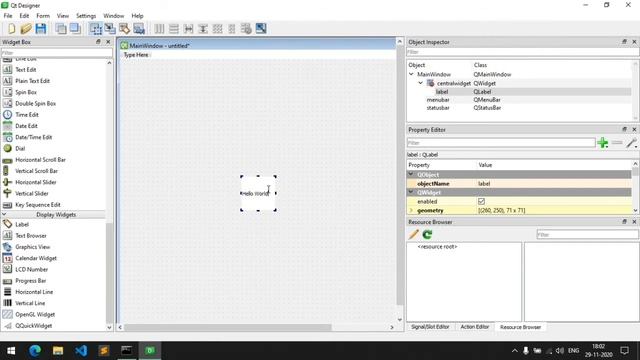Click the Resource Browser filter field
The width and height of the screenshot is (640, 360).
[x=587, y=234]
